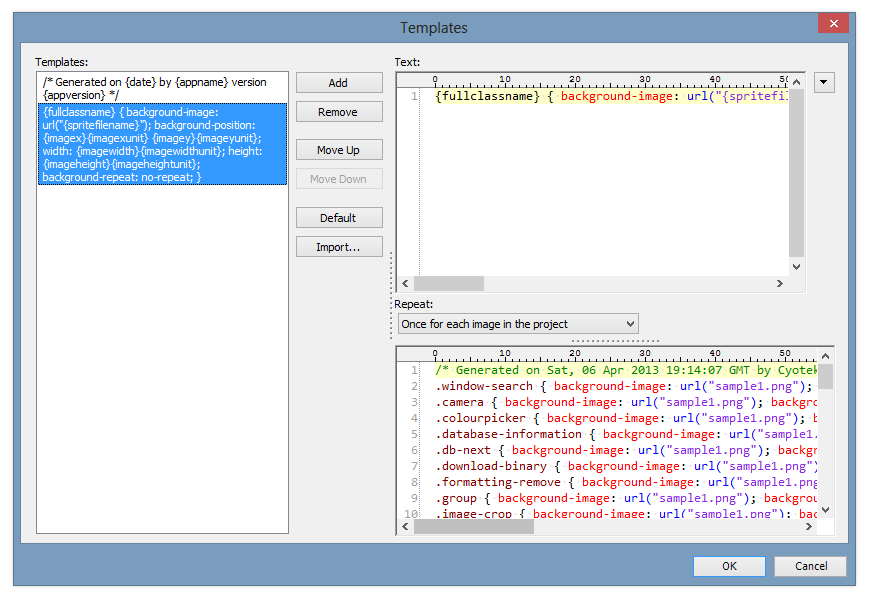Click the .window-search line in preview
This screenshot has width=873, height=605.
coord(625,386)
